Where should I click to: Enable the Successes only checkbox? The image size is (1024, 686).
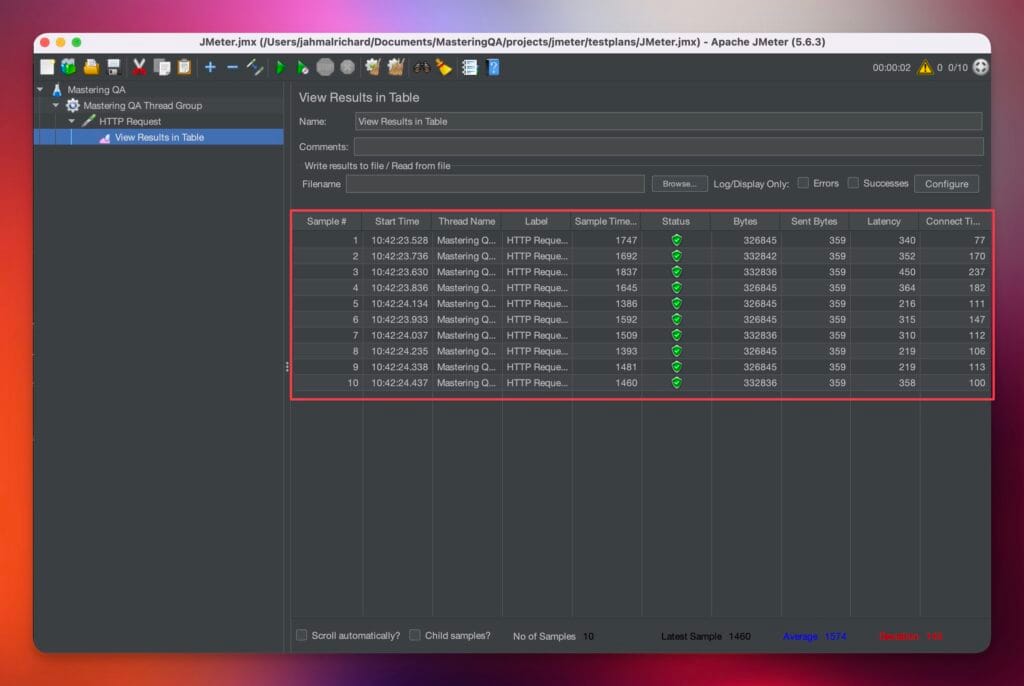pos(853,183)
